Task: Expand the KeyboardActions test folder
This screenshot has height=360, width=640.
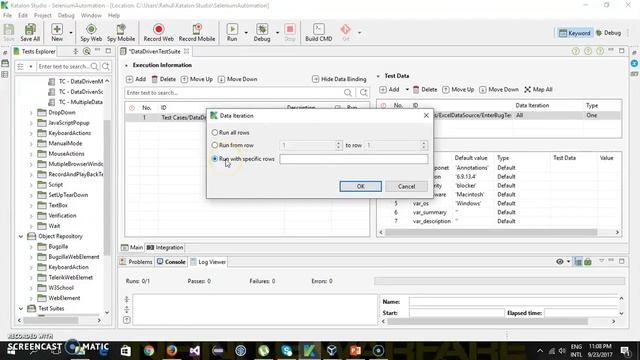Action: [31, 133]
